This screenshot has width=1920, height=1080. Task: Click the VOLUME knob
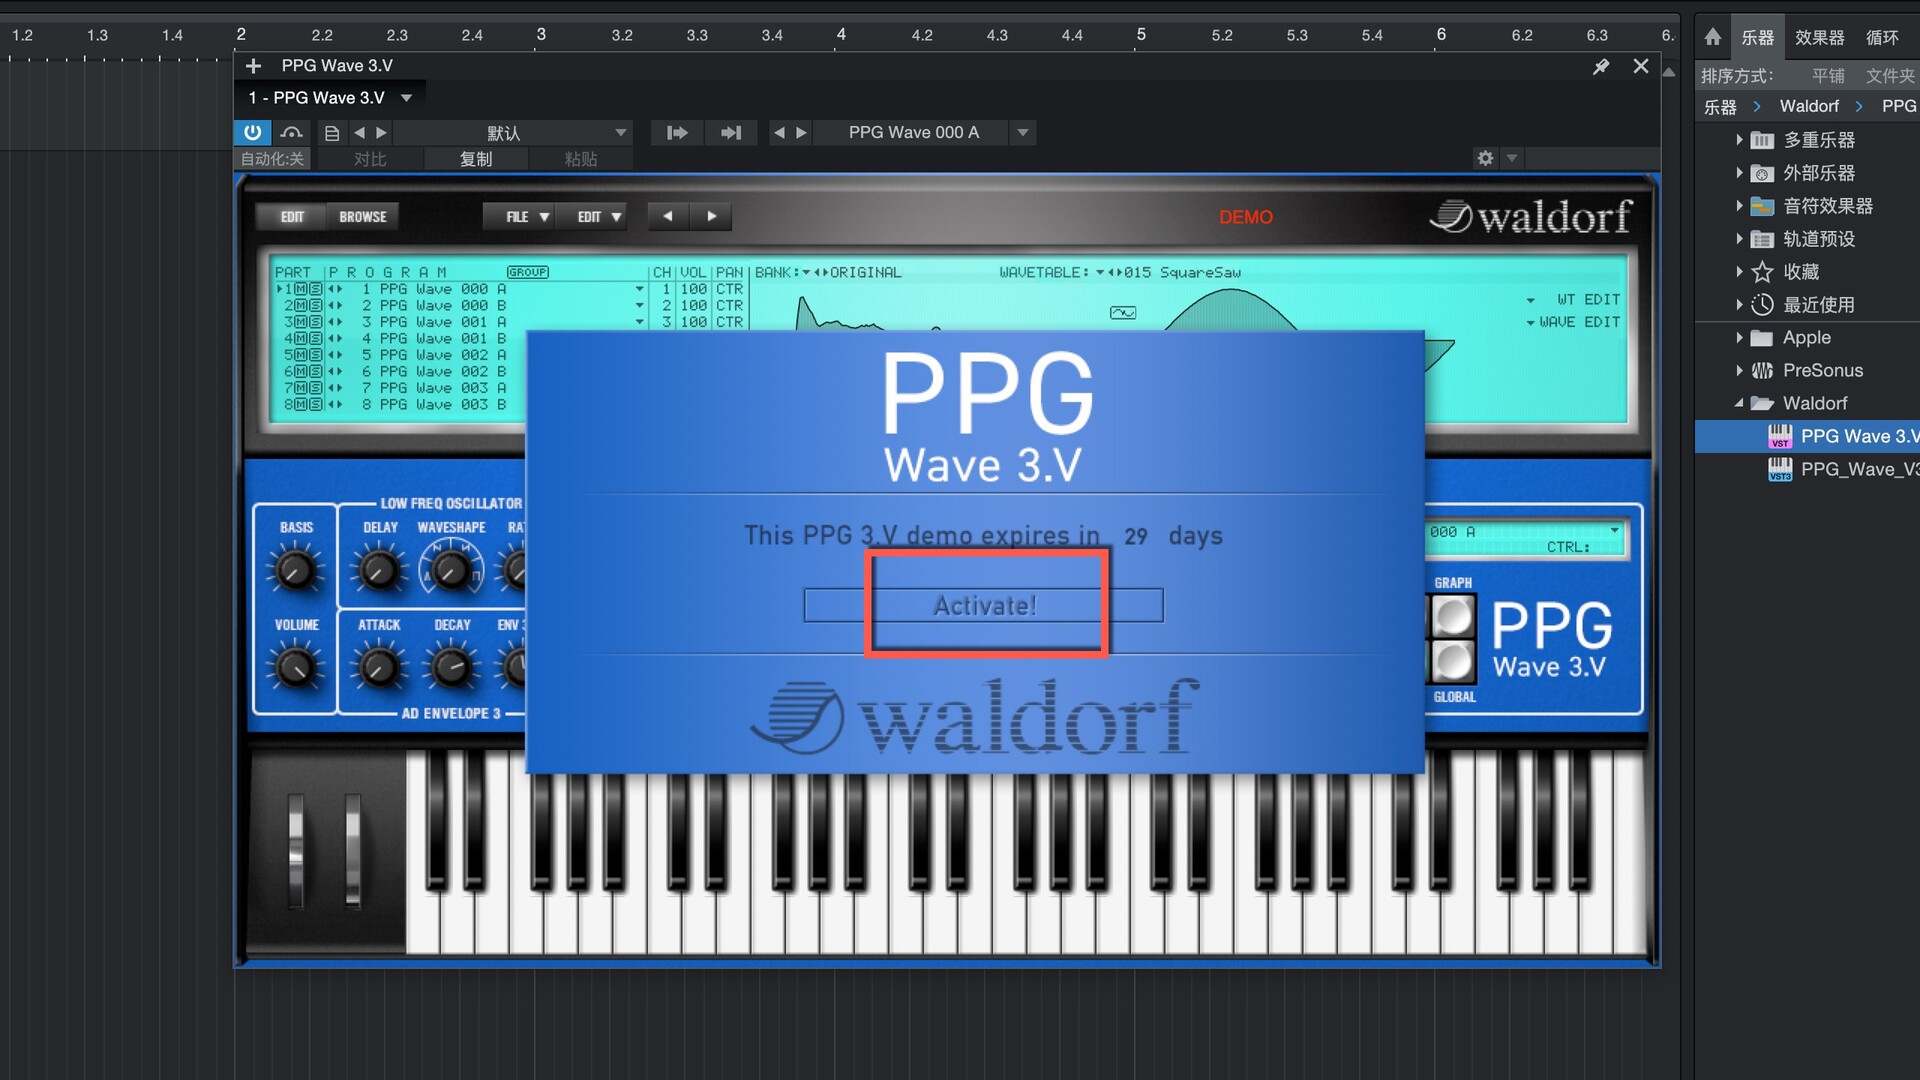295,667
